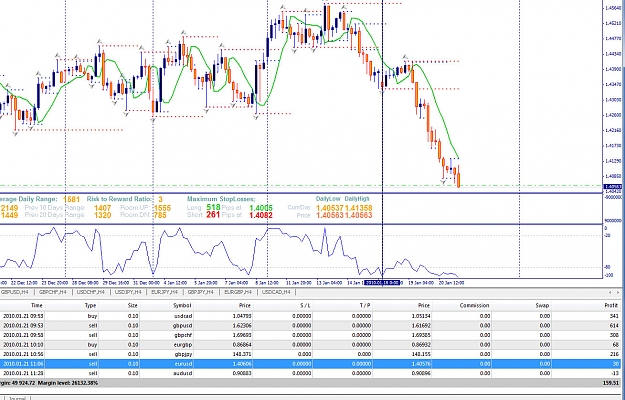Click the S / L column header
625x400 pixels.
coord(305,306)
